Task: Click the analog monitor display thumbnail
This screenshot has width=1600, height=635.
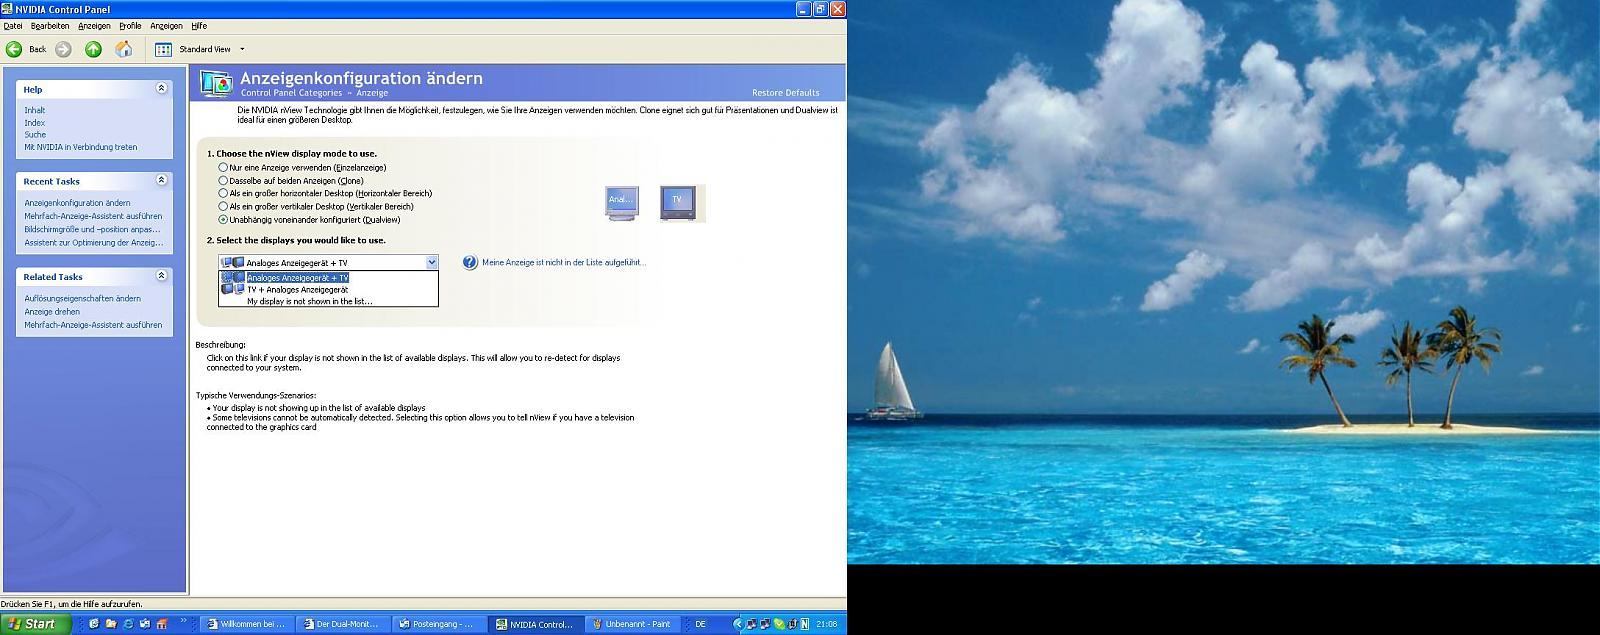Action: coord(621,201)
